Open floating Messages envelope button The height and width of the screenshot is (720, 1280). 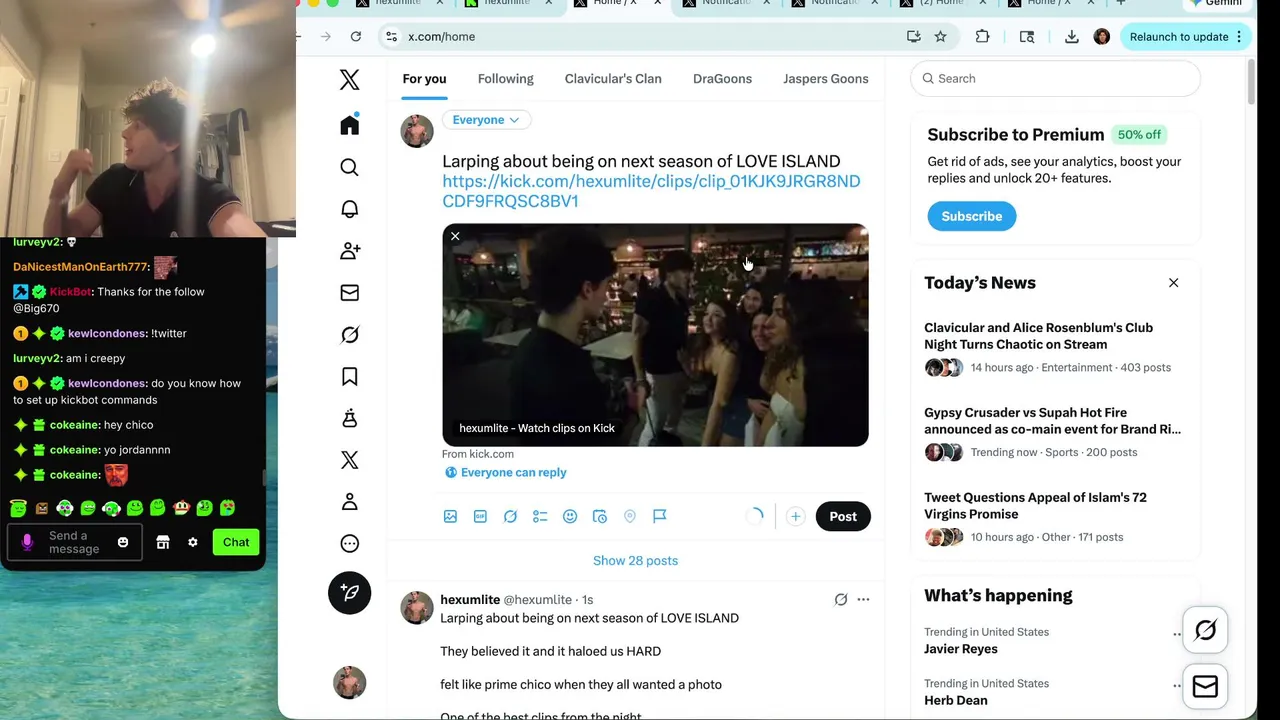click(x=1205, y=686)
